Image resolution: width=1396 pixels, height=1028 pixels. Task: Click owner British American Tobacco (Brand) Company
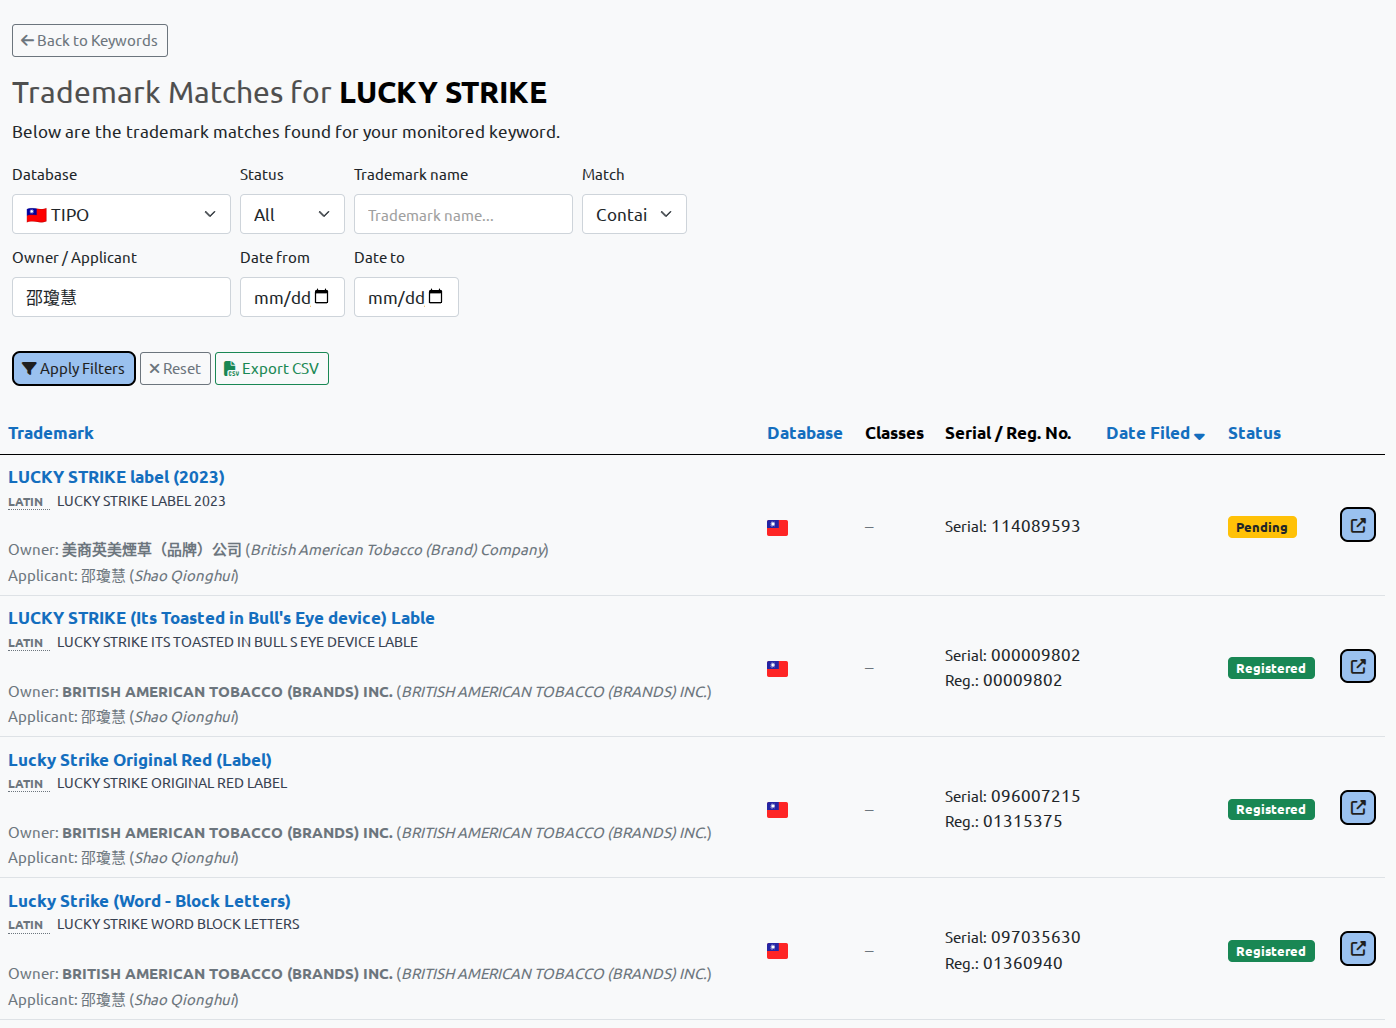click(x=305, y=549)
